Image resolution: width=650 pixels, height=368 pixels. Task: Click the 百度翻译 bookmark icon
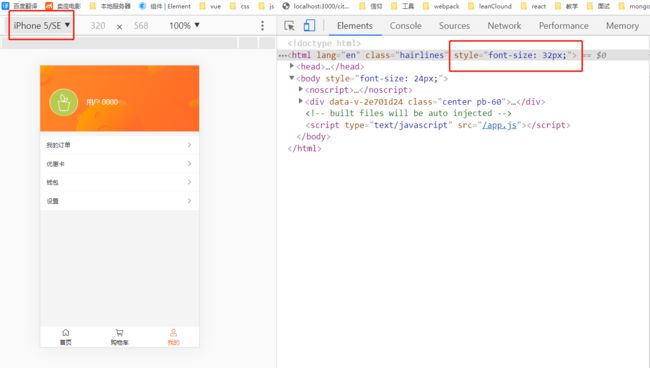click(x=5, y=6)
